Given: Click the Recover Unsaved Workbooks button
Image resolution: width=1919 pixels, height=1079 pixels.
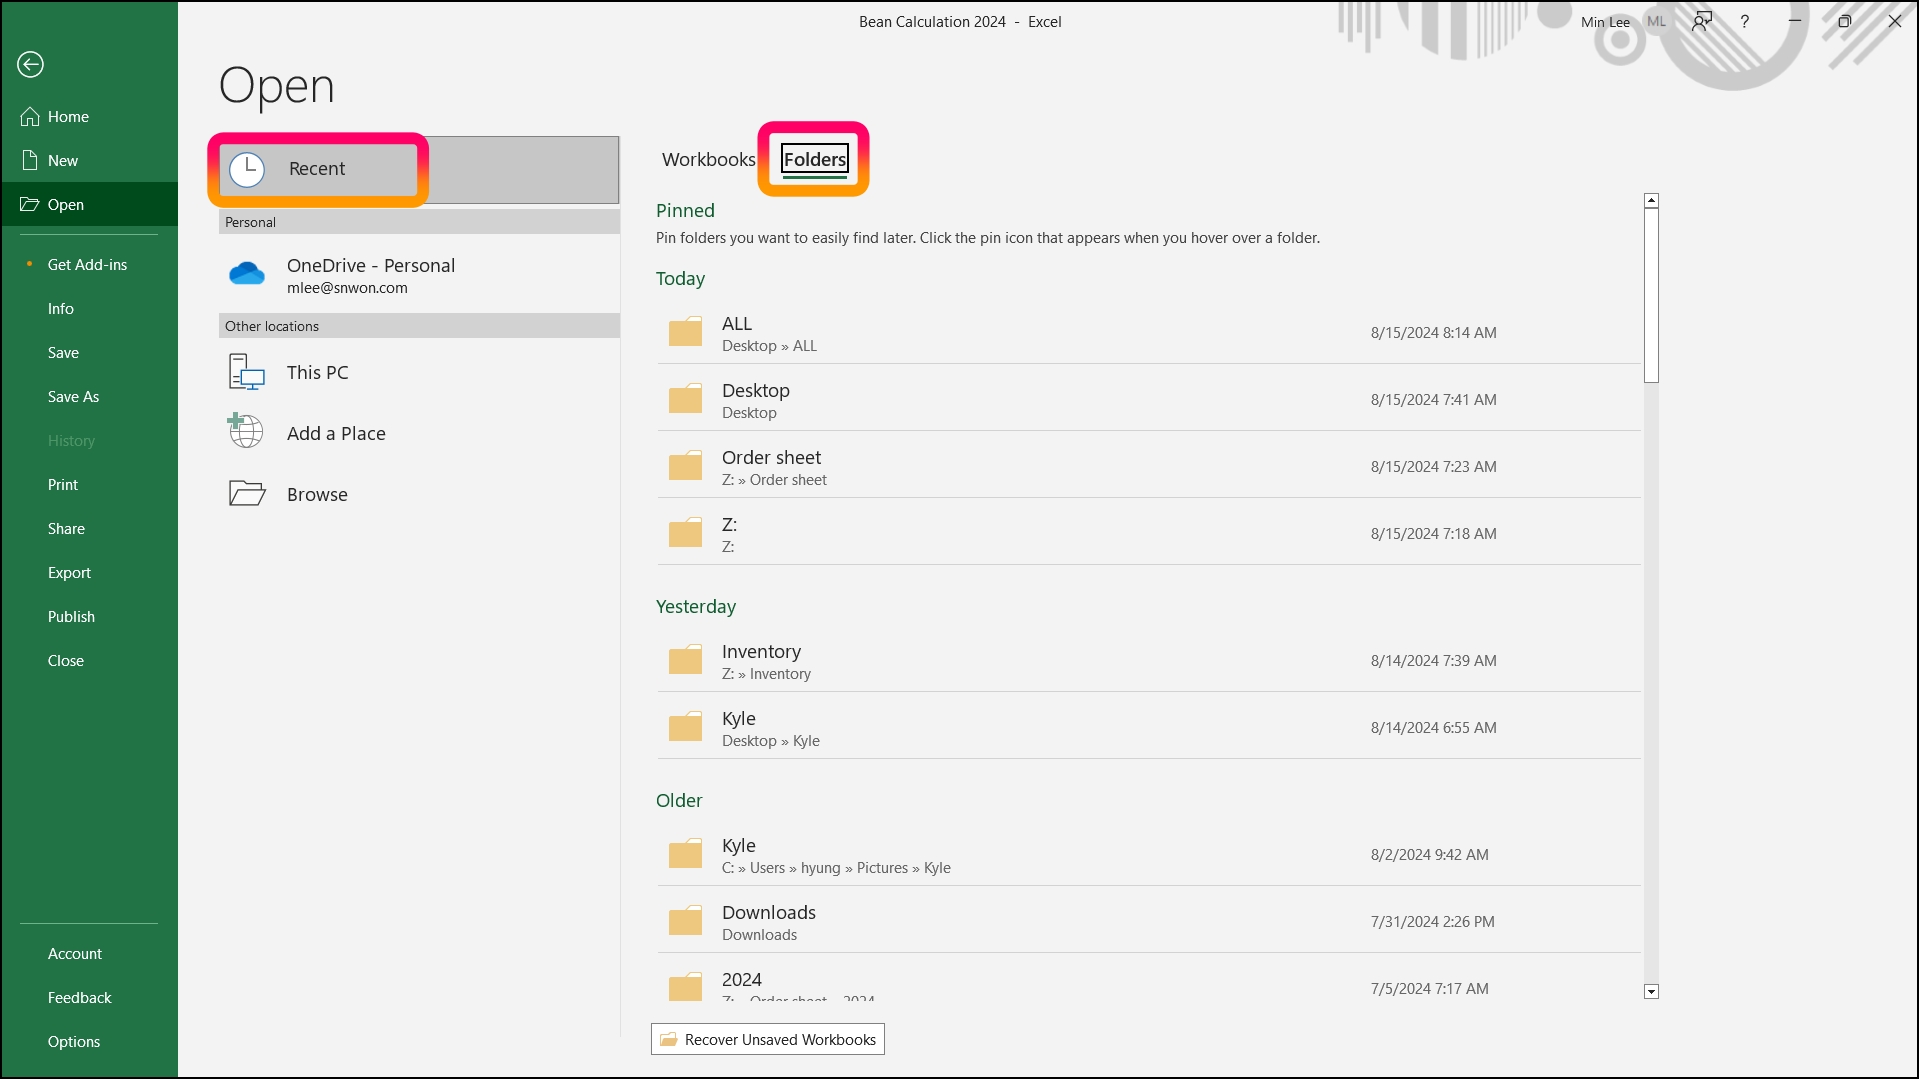Looking at the screenshot, I should (768, 1040).
